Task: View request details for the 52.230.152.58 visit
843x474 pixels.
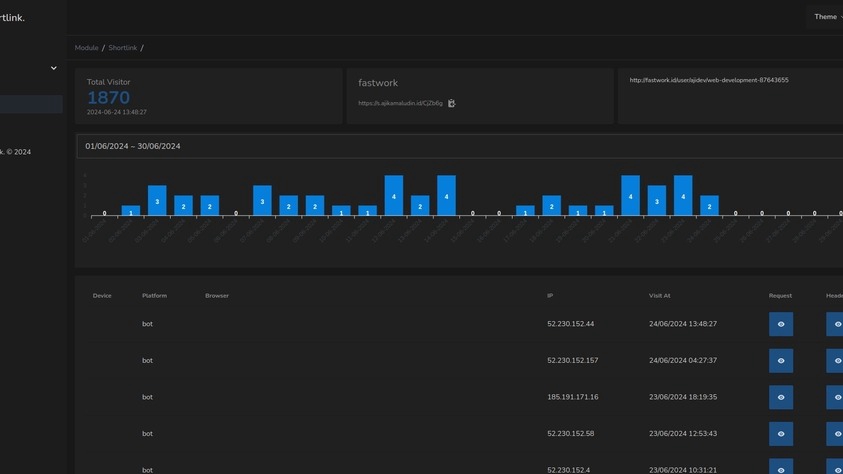Action: coord(781,433)
